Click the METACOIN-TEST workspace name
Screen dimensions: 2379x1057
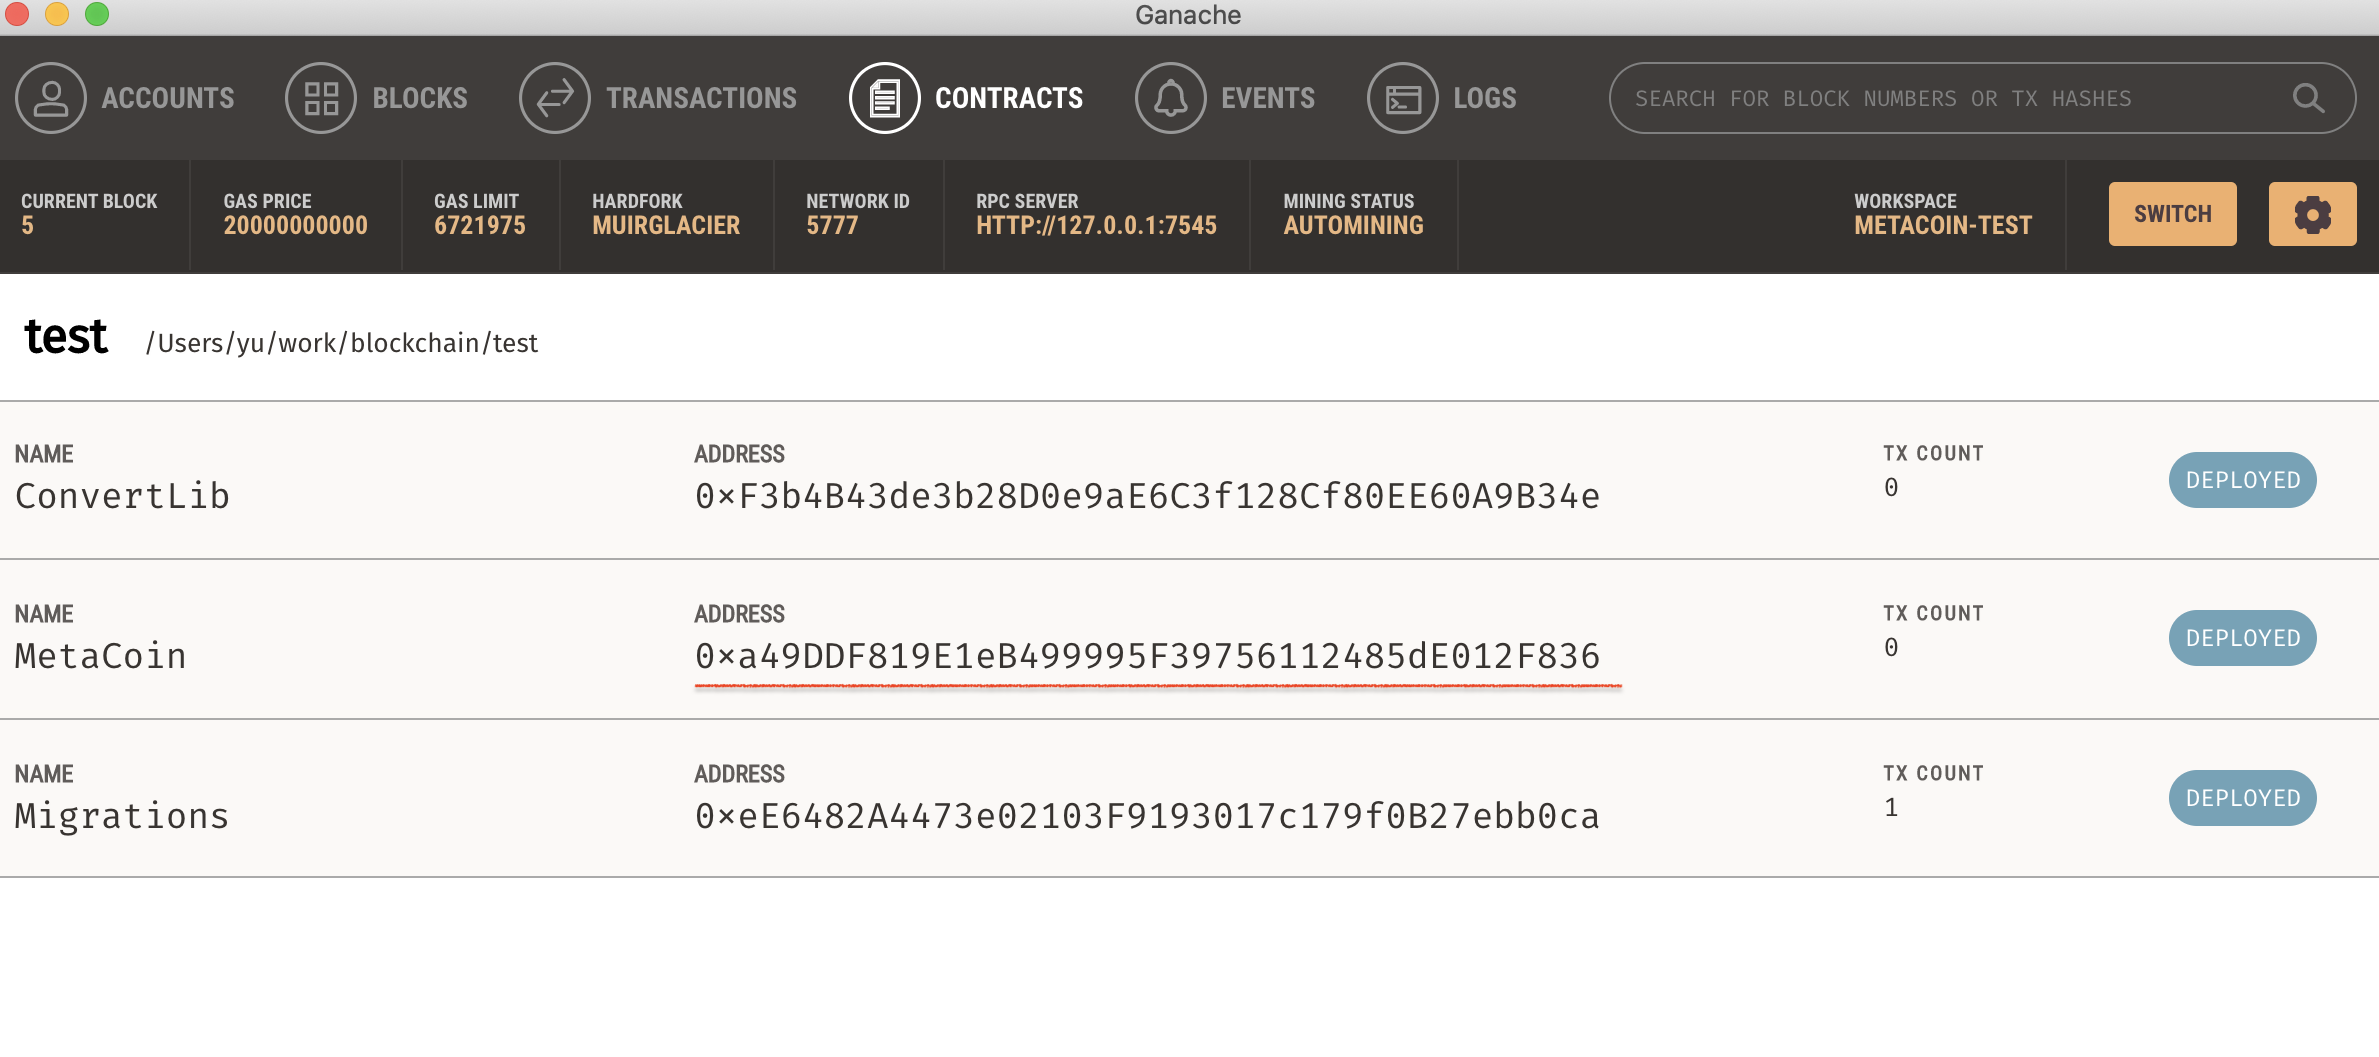pos(1943,226)
